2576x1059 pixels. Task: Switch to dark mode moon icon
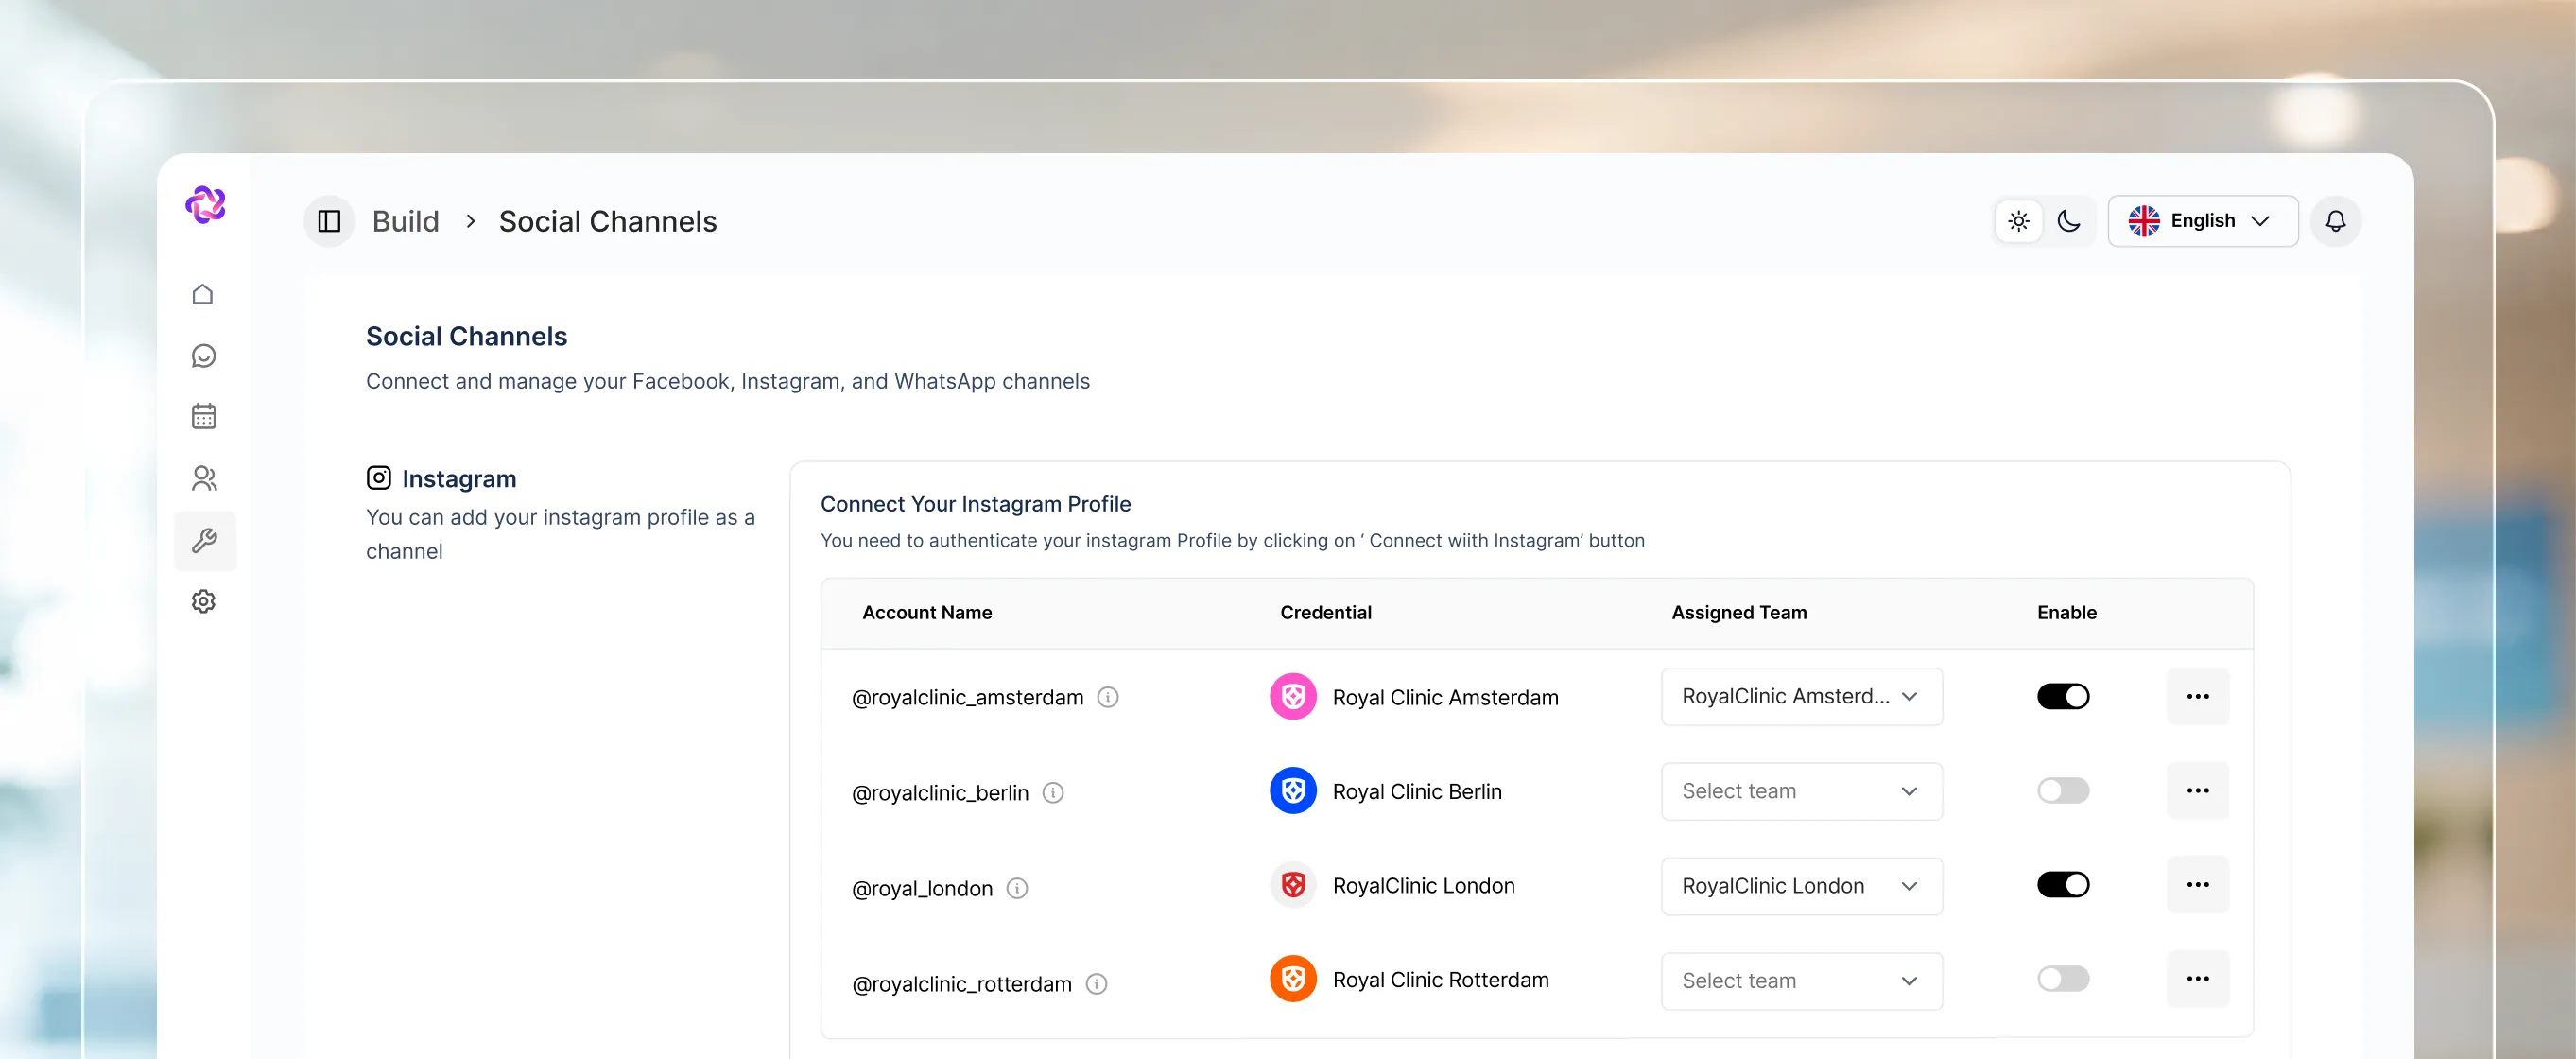point(2069,221)
